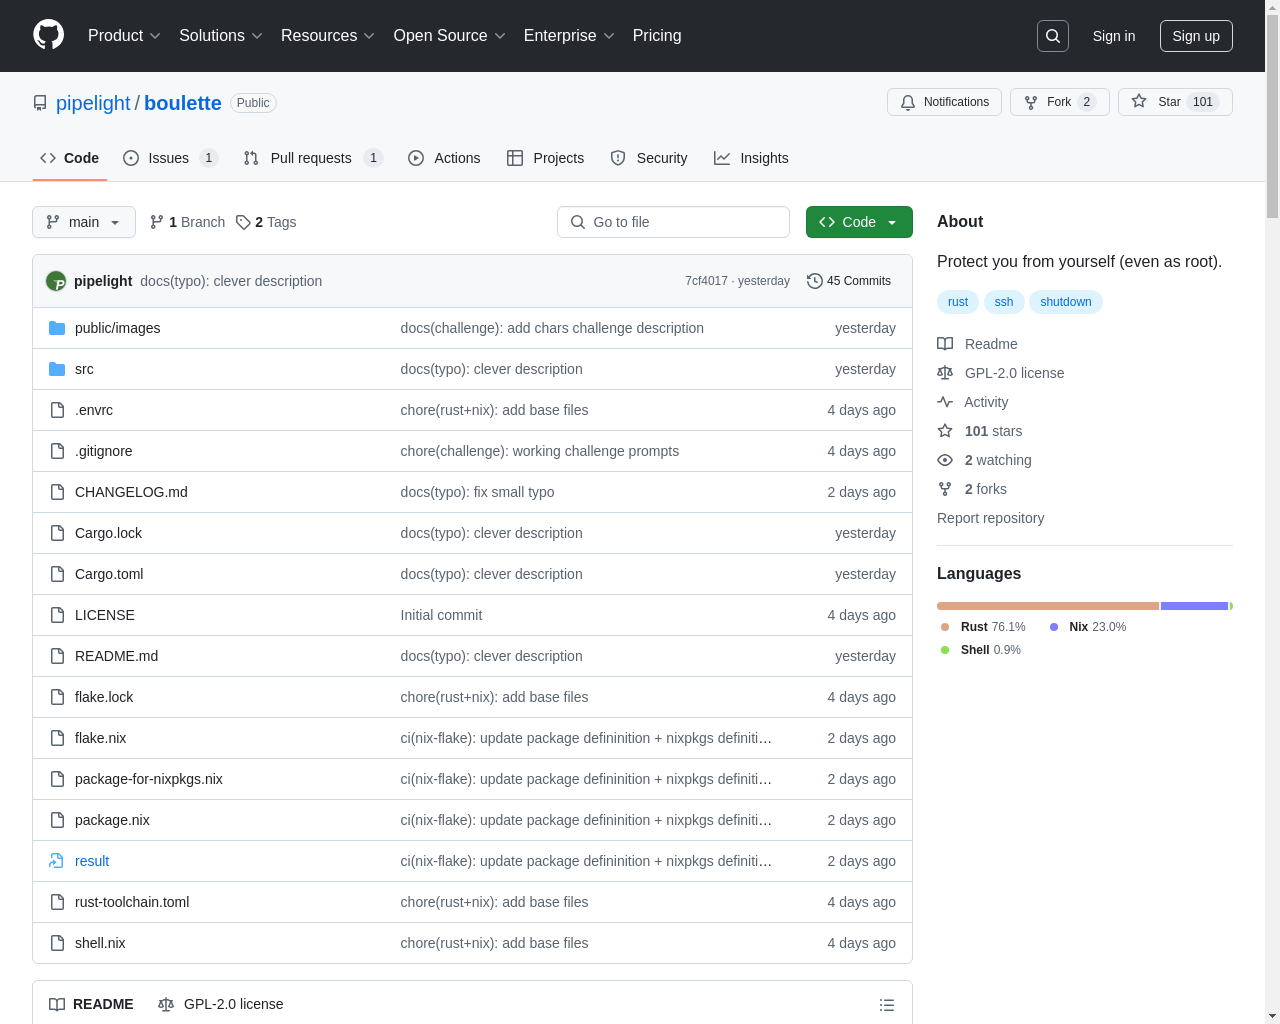Click the ssh topic tag

(1004, 302)
